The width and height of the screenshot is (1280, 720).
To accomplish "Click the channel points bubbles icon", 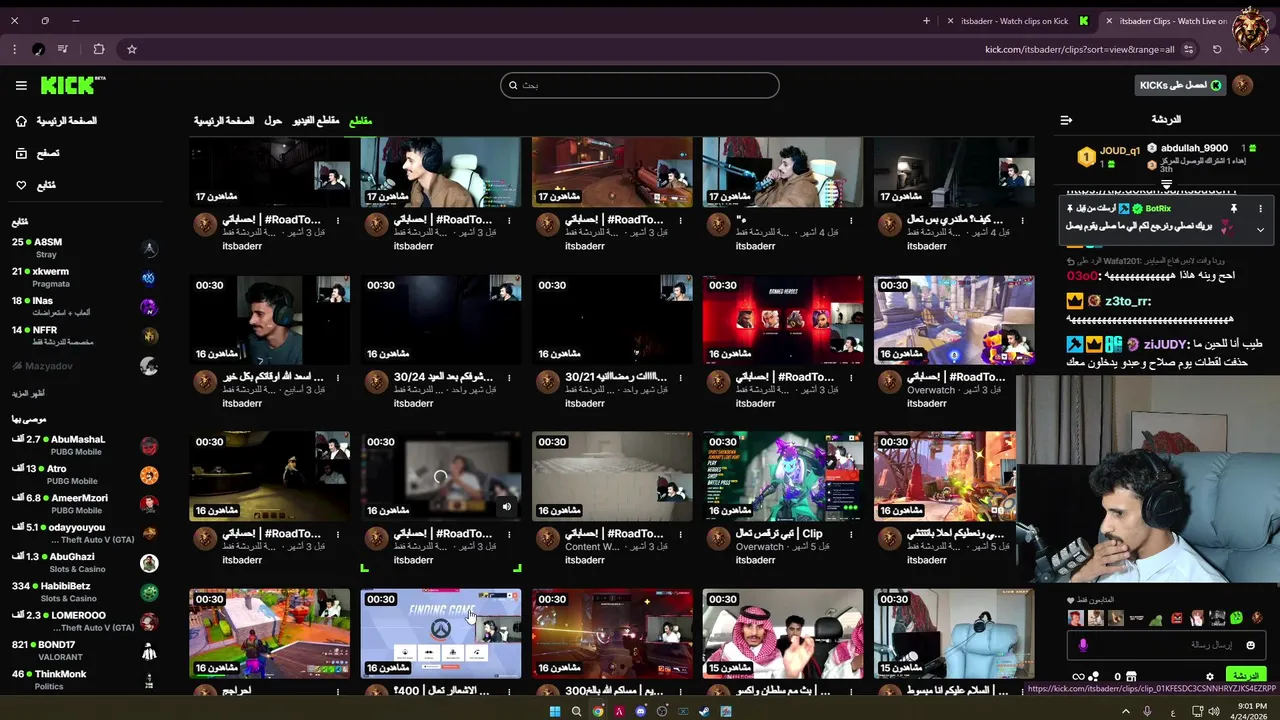I will (1094, 677).
